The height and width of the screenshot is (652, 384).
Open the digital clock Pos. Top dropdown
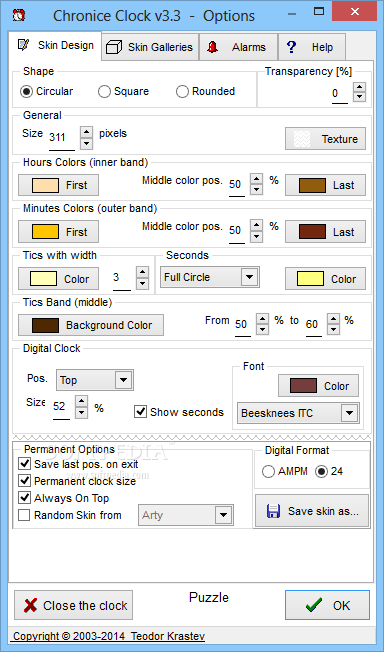click(123, 380)
